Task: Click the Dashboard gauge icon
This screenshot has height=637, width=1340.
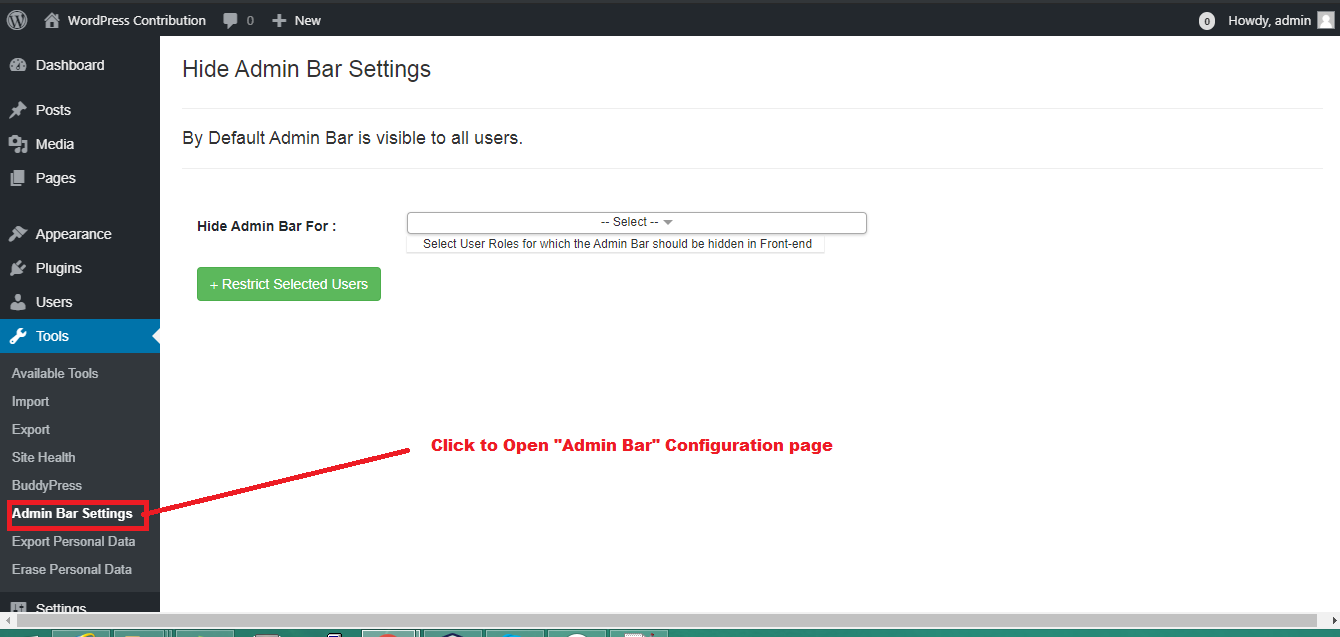Action: (x=17, y=65)
